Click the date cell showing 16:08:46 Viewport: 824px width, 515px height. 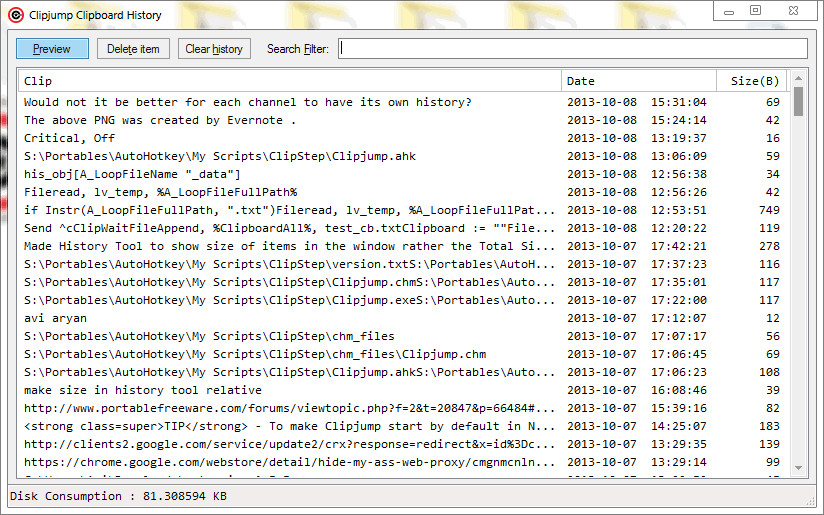click(x=637, y=390)
